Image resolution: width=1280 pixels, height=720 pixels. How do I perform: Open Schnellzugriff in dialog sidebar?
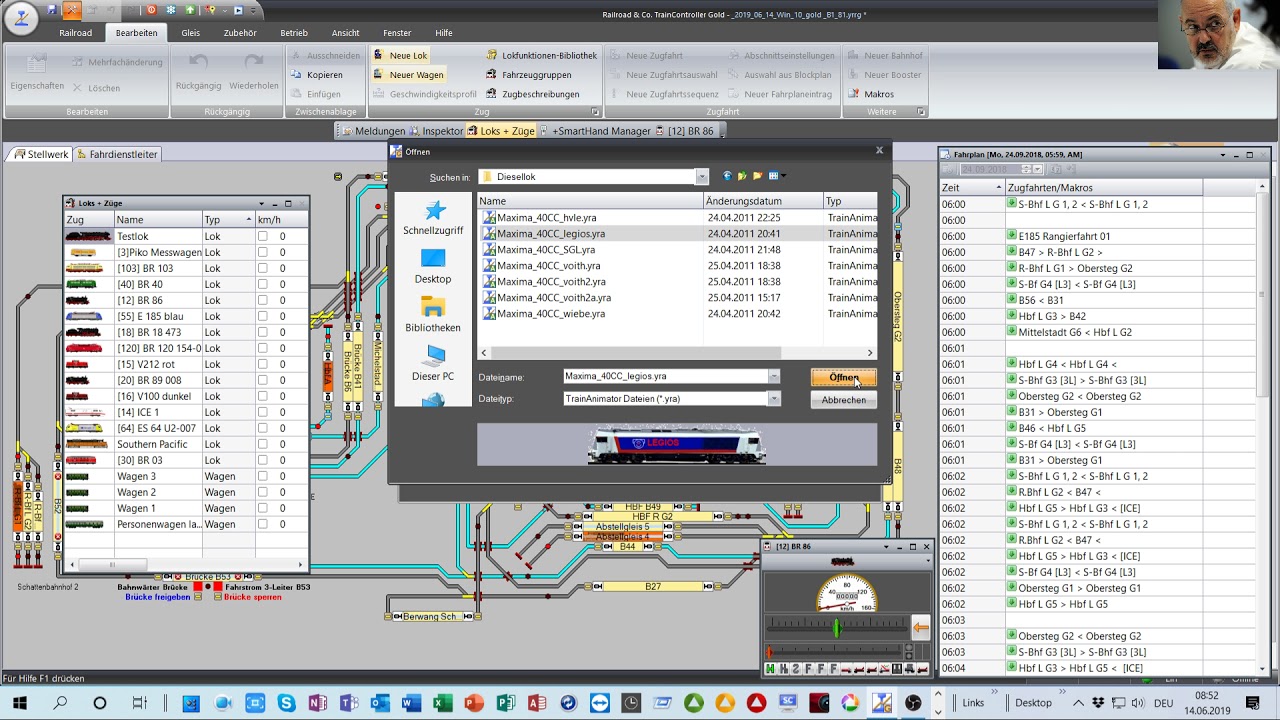(x=433, y=218)
